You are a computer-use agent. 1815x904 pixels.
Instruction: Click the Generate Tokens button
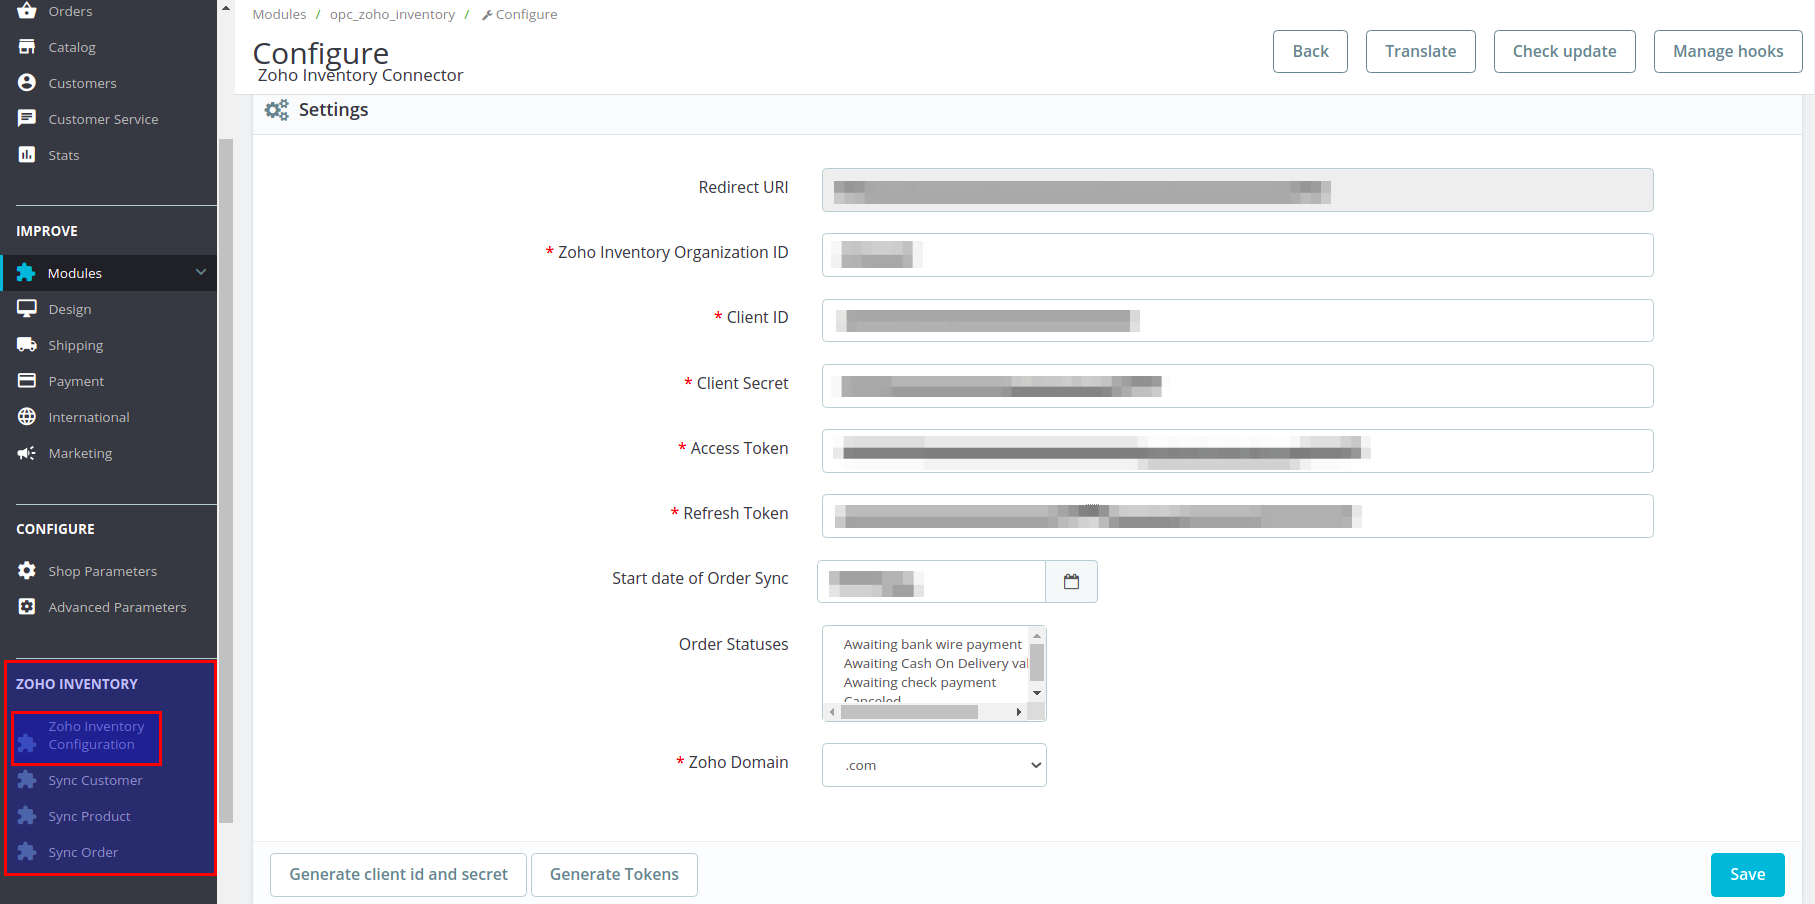coord(614,874)
